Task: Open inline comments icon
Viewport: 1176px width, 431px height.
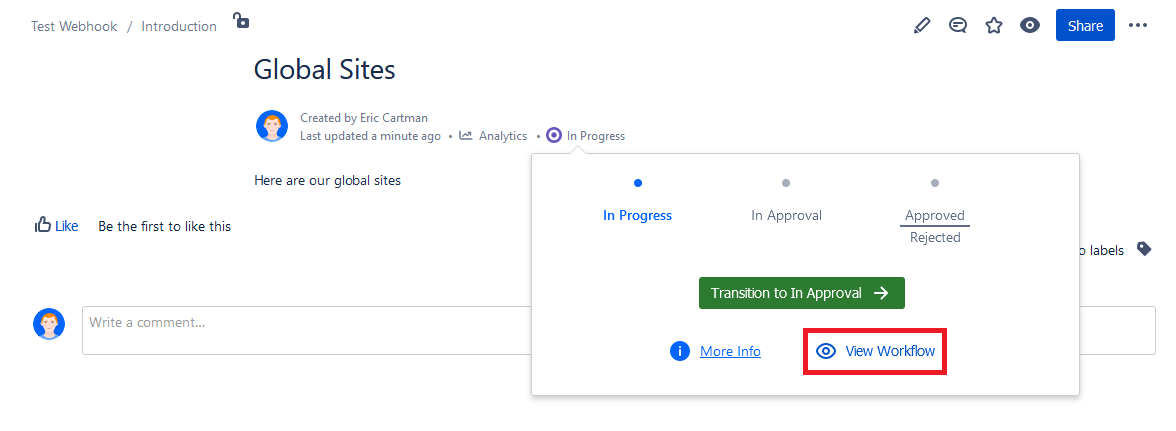Action: tap(958, 26)
